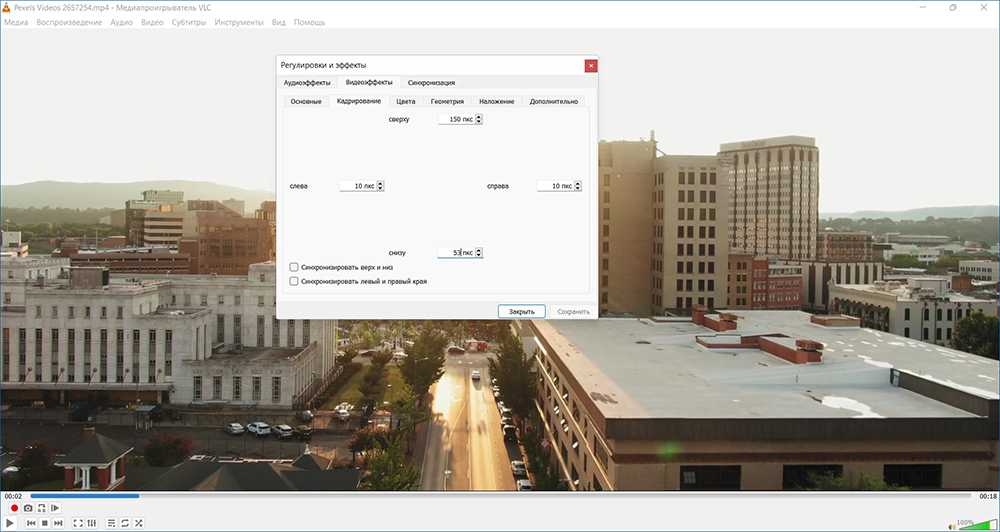Adjust the справа crop spinner arrows
Image resolution: width=1000 pixels, height=532 pixels.
point(578,186)
